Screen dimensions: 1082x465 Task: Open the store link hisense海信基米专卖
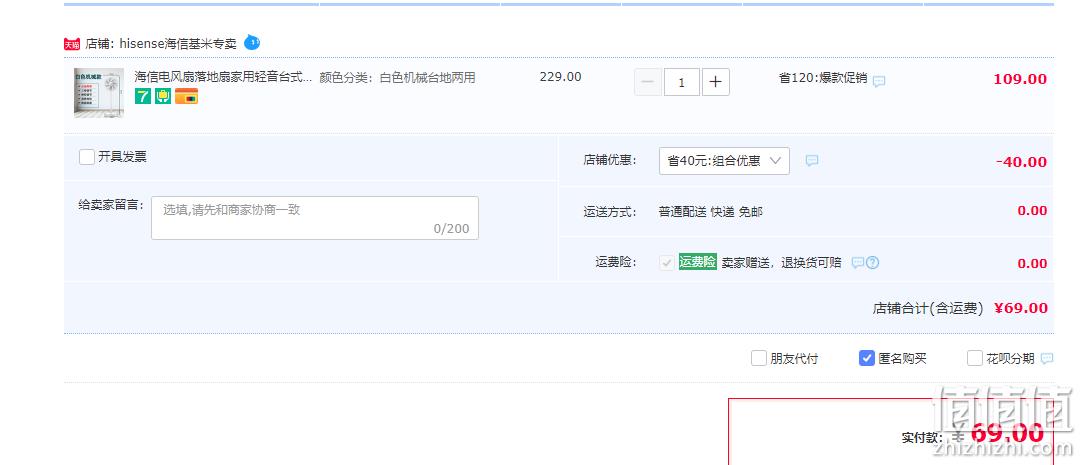(178, 43)
